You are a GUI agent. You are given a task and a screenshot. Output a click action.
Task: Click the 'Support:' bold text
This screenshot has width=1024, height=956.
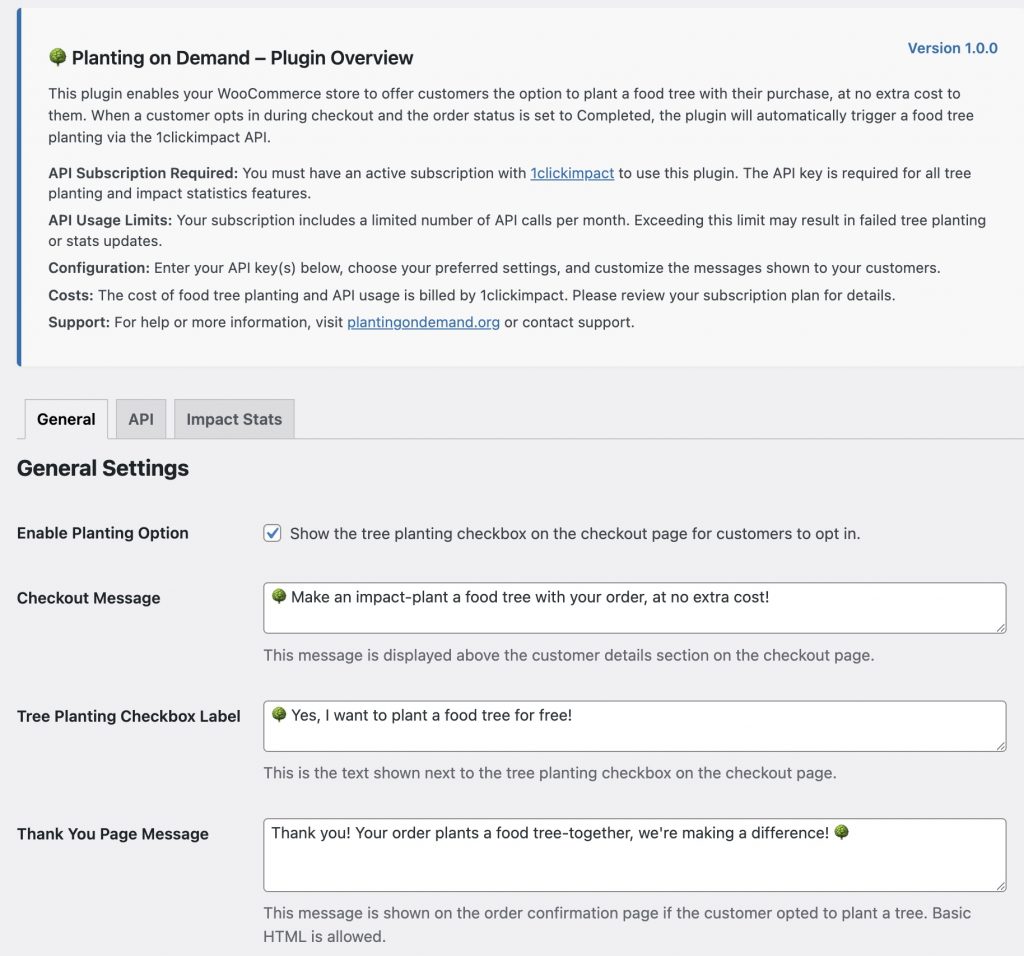(79, 323)
